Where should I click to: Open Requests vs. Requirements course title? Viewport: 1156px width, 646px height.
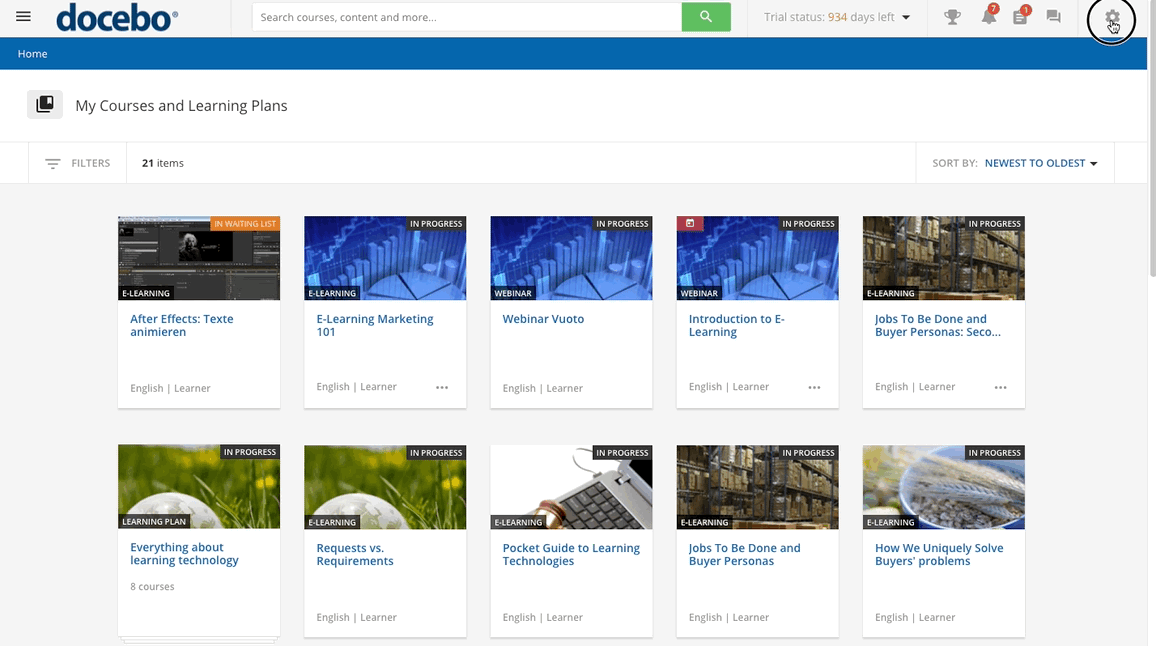pyautogui.click(x=355, y=555)
